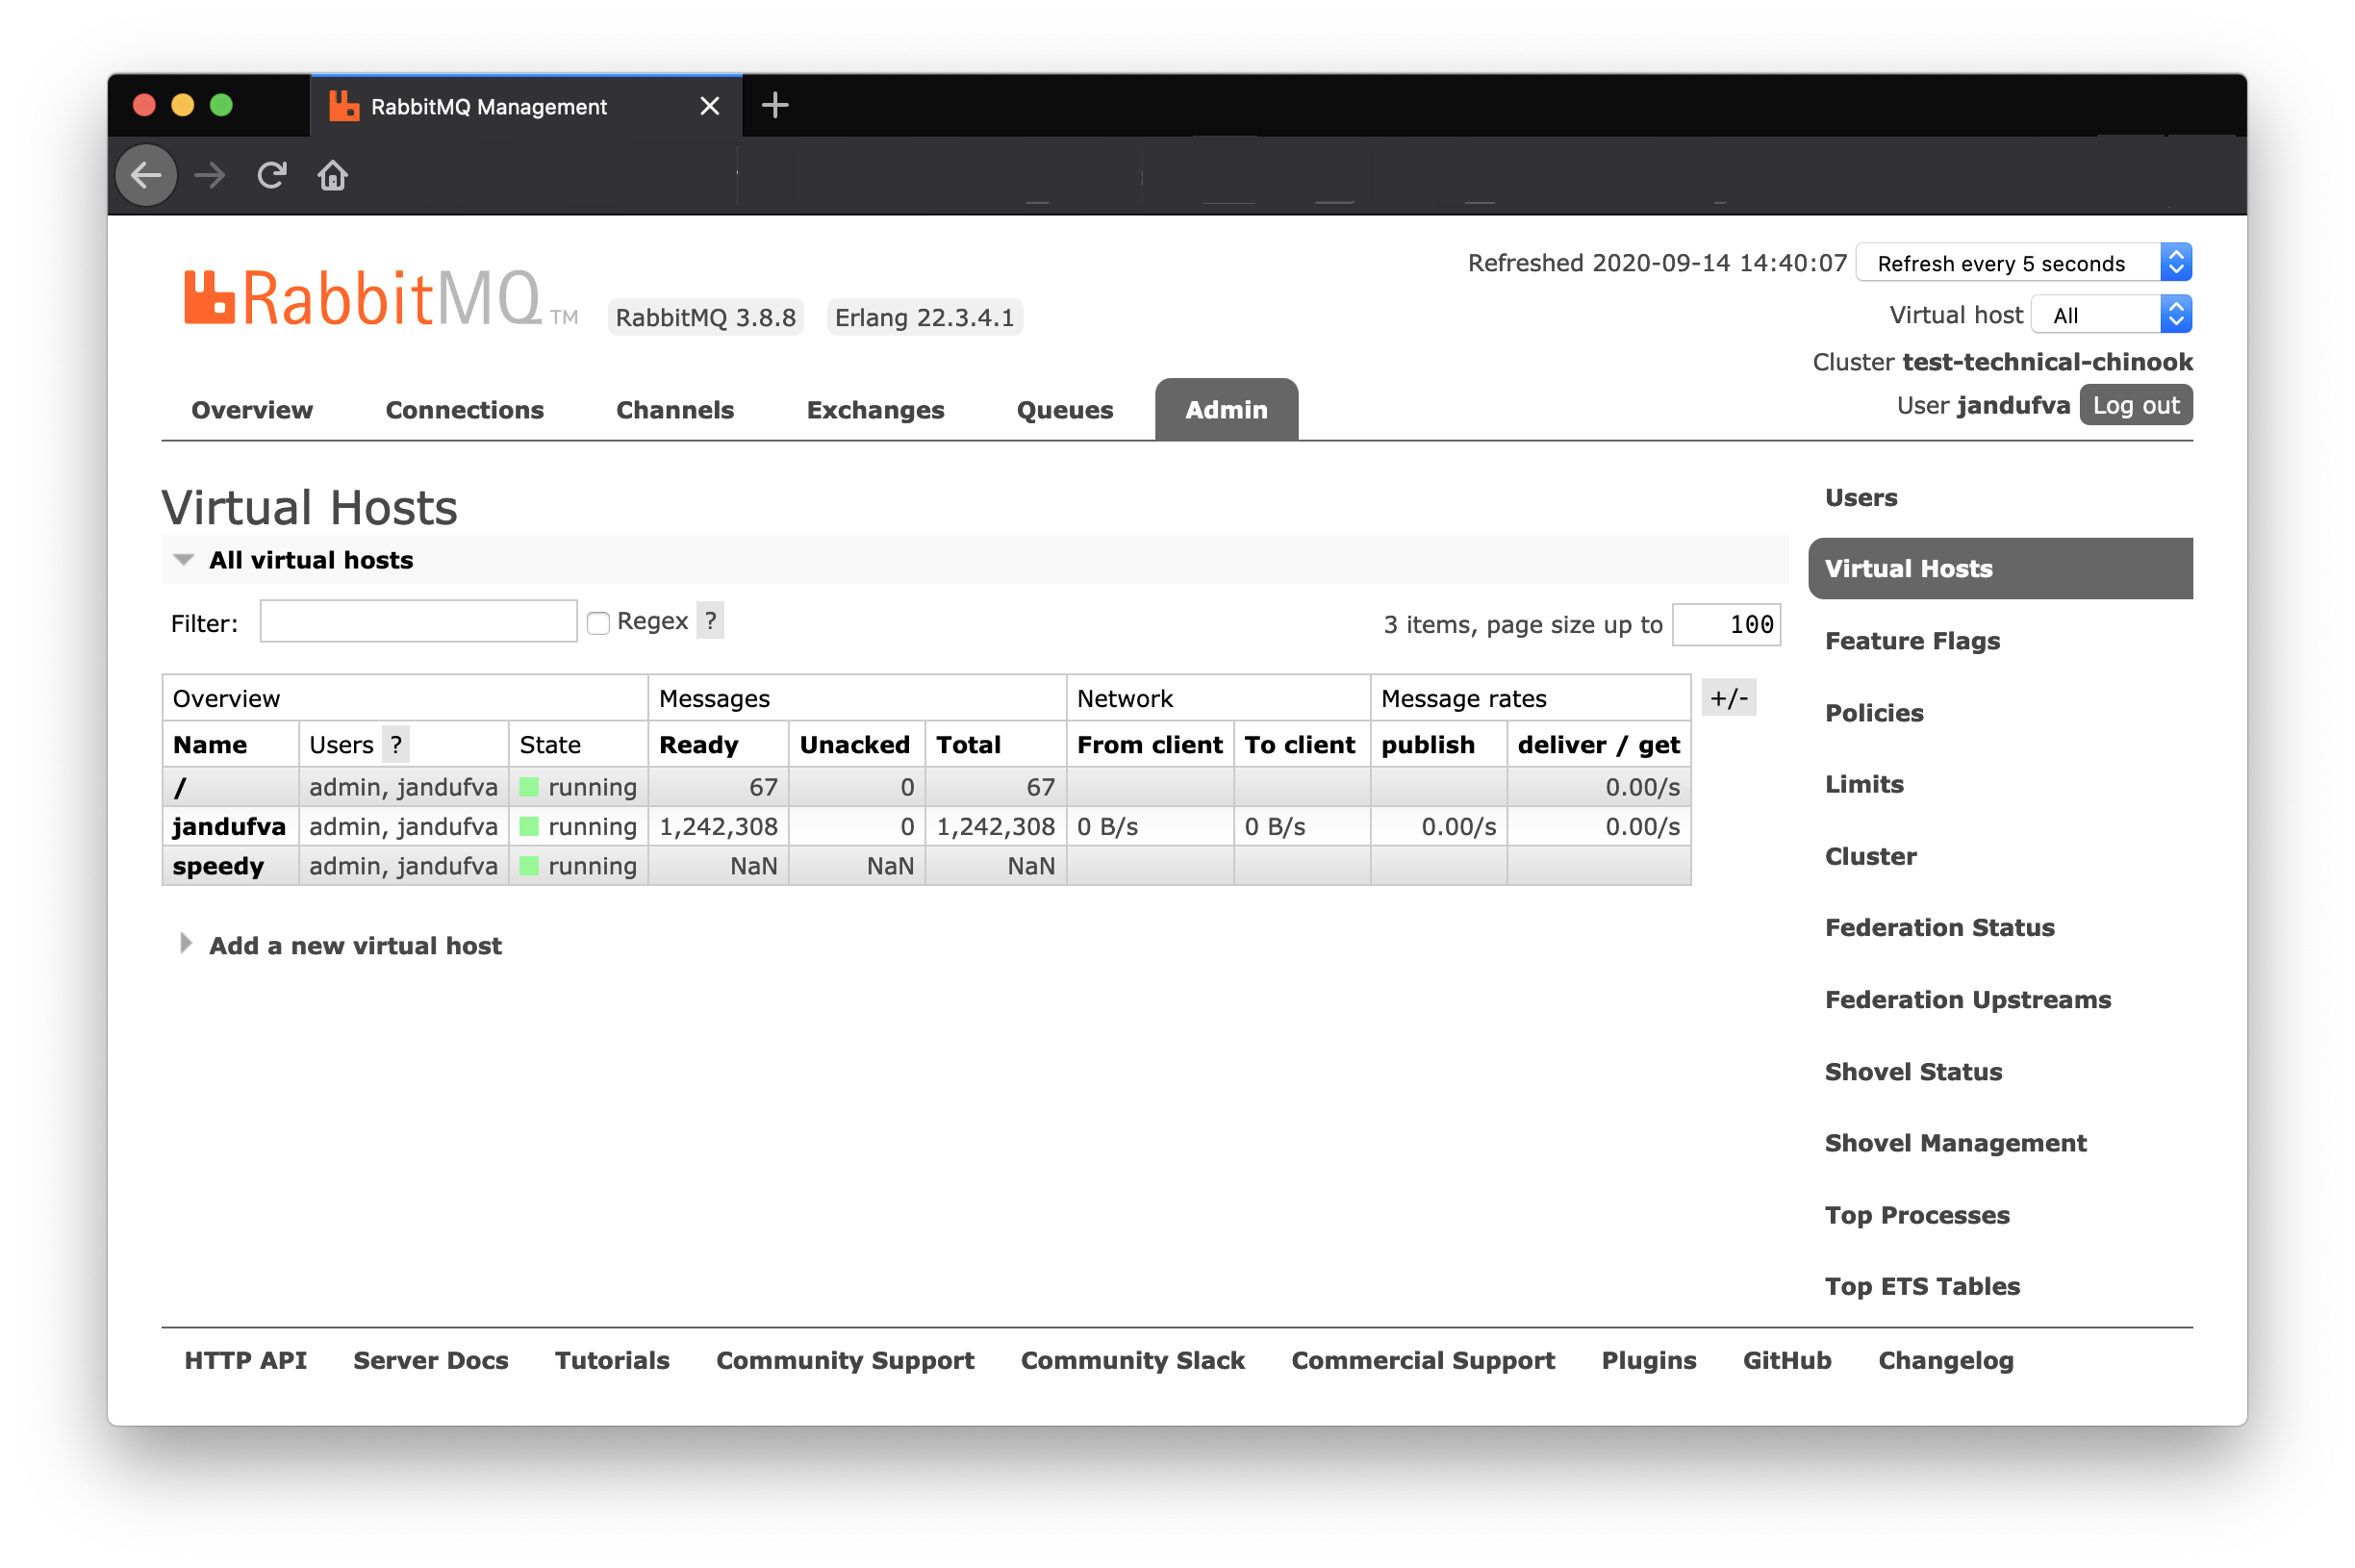Click the 1,242,308 Ready value for jandufva
The image size is (2355, 1568).
(718, 826)
